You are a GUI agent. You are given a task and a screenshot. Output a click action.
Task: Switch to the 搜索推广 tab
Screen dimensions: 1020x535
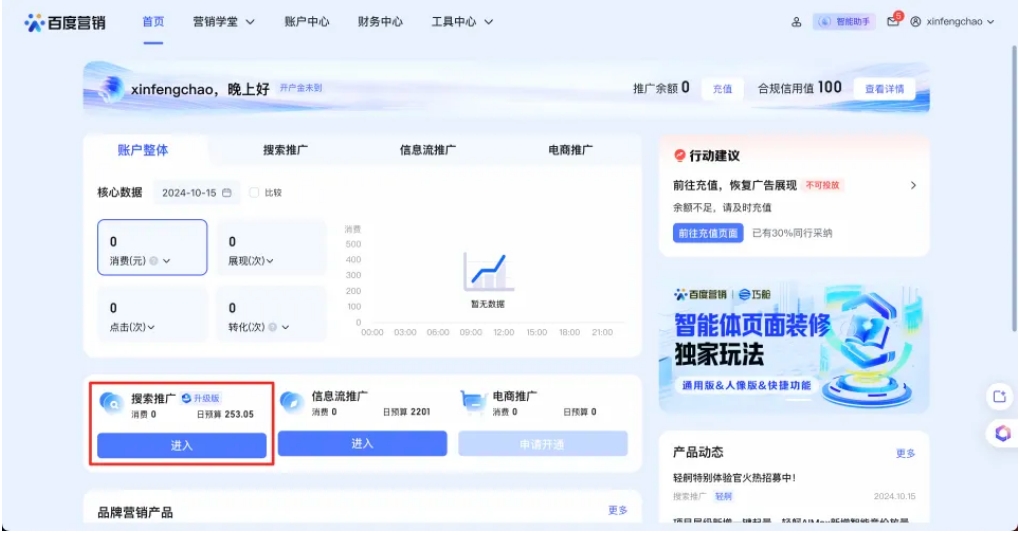pyautogui.click(x=286, y=150)
